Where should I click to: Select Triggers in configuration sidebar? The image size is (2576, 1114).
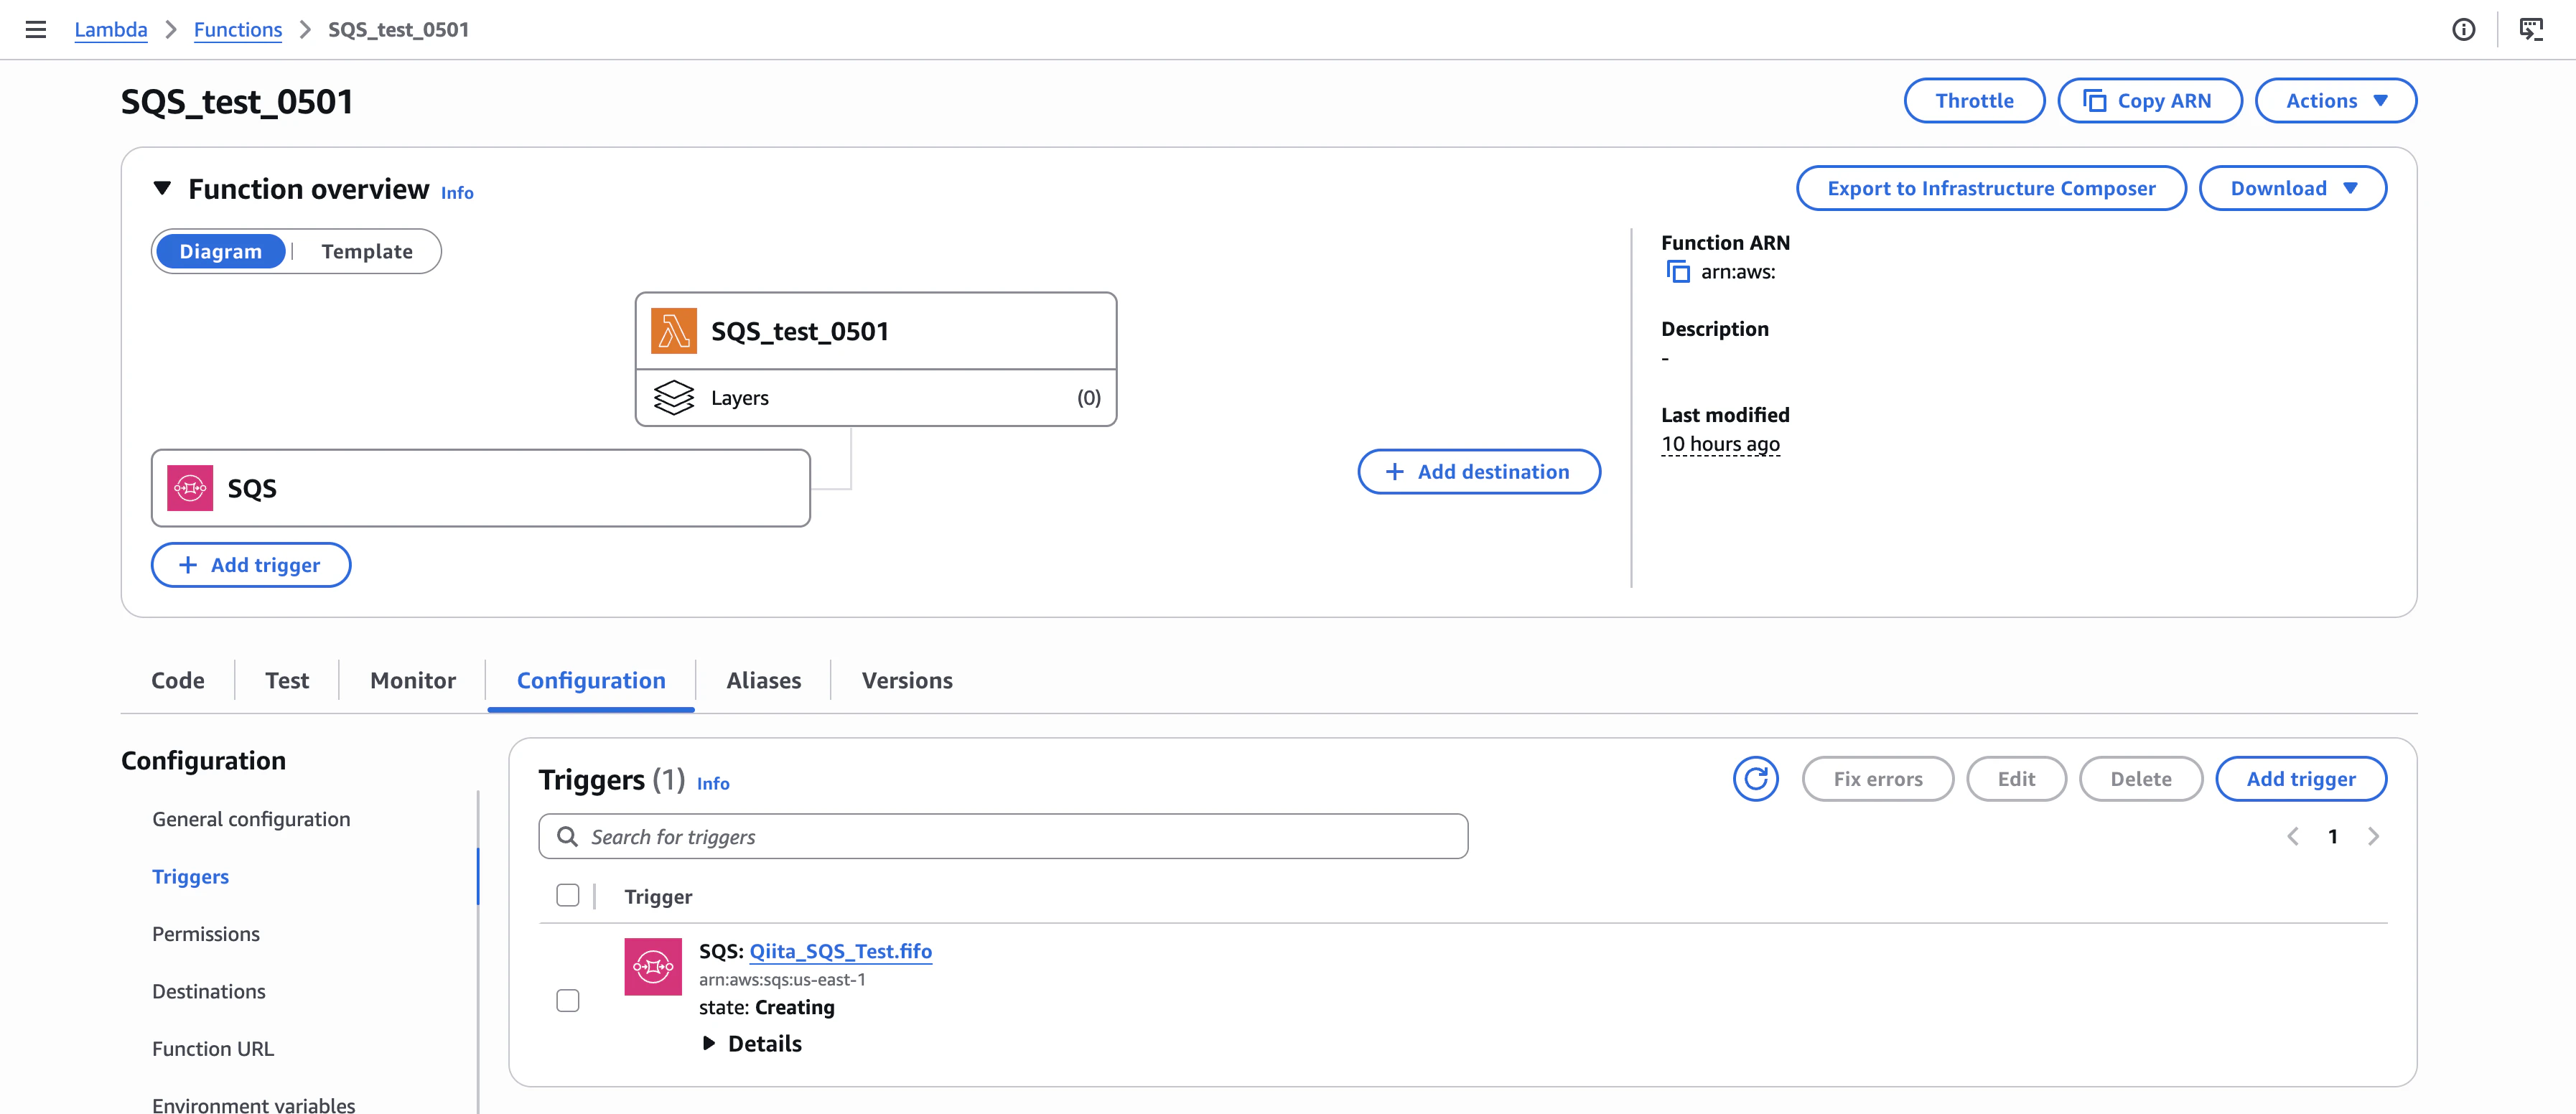point(190,876)
